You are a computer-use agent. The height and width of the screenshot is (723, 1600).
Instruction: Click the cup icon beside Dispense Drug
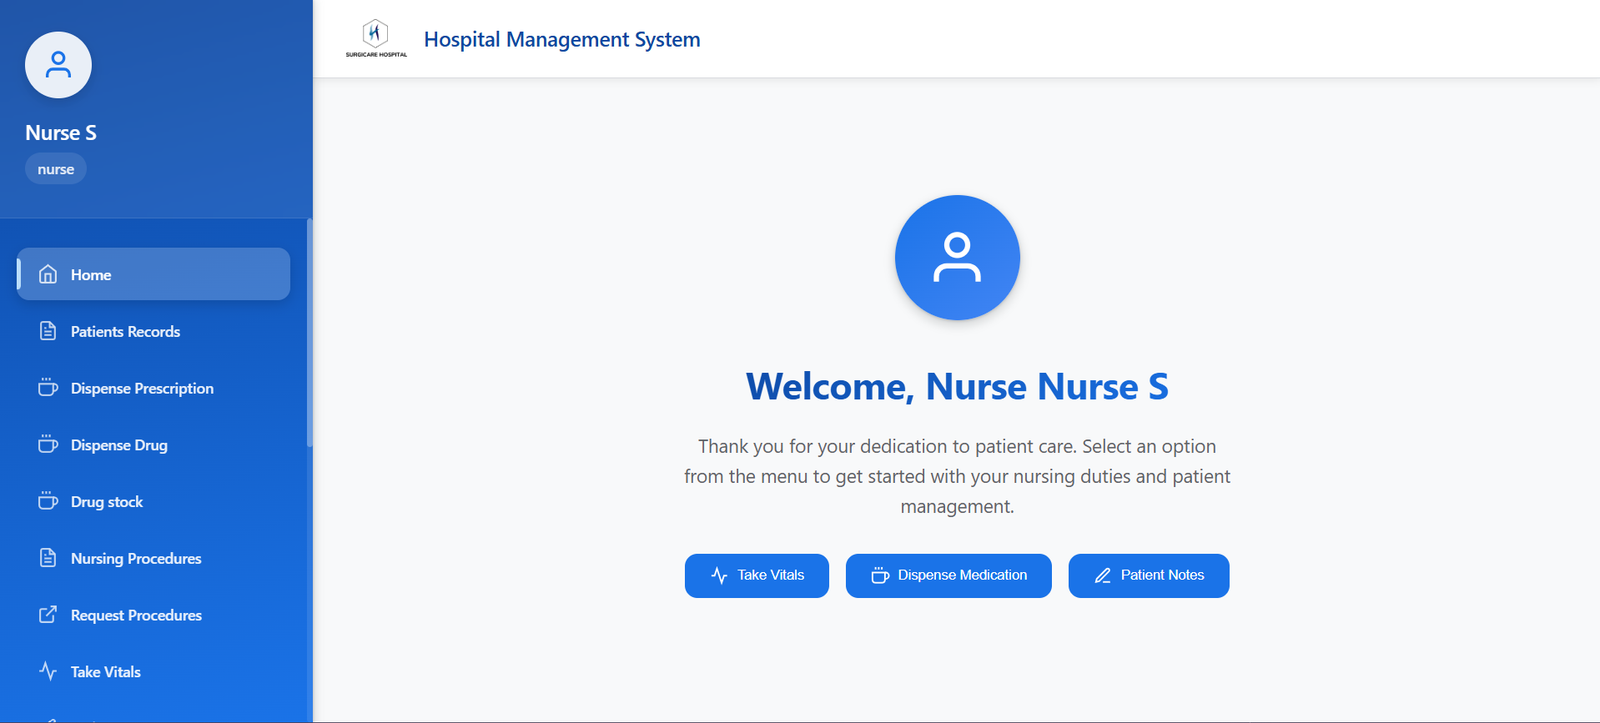48,445
